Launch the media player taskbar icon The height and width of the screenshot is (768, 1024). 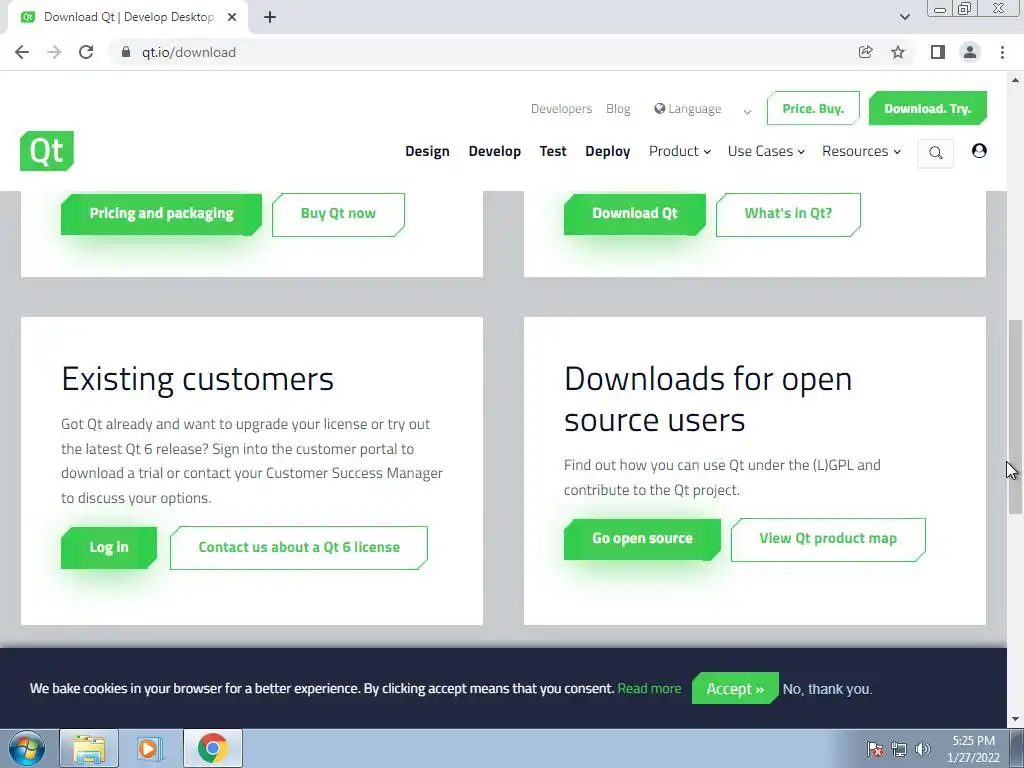point(148,748)
